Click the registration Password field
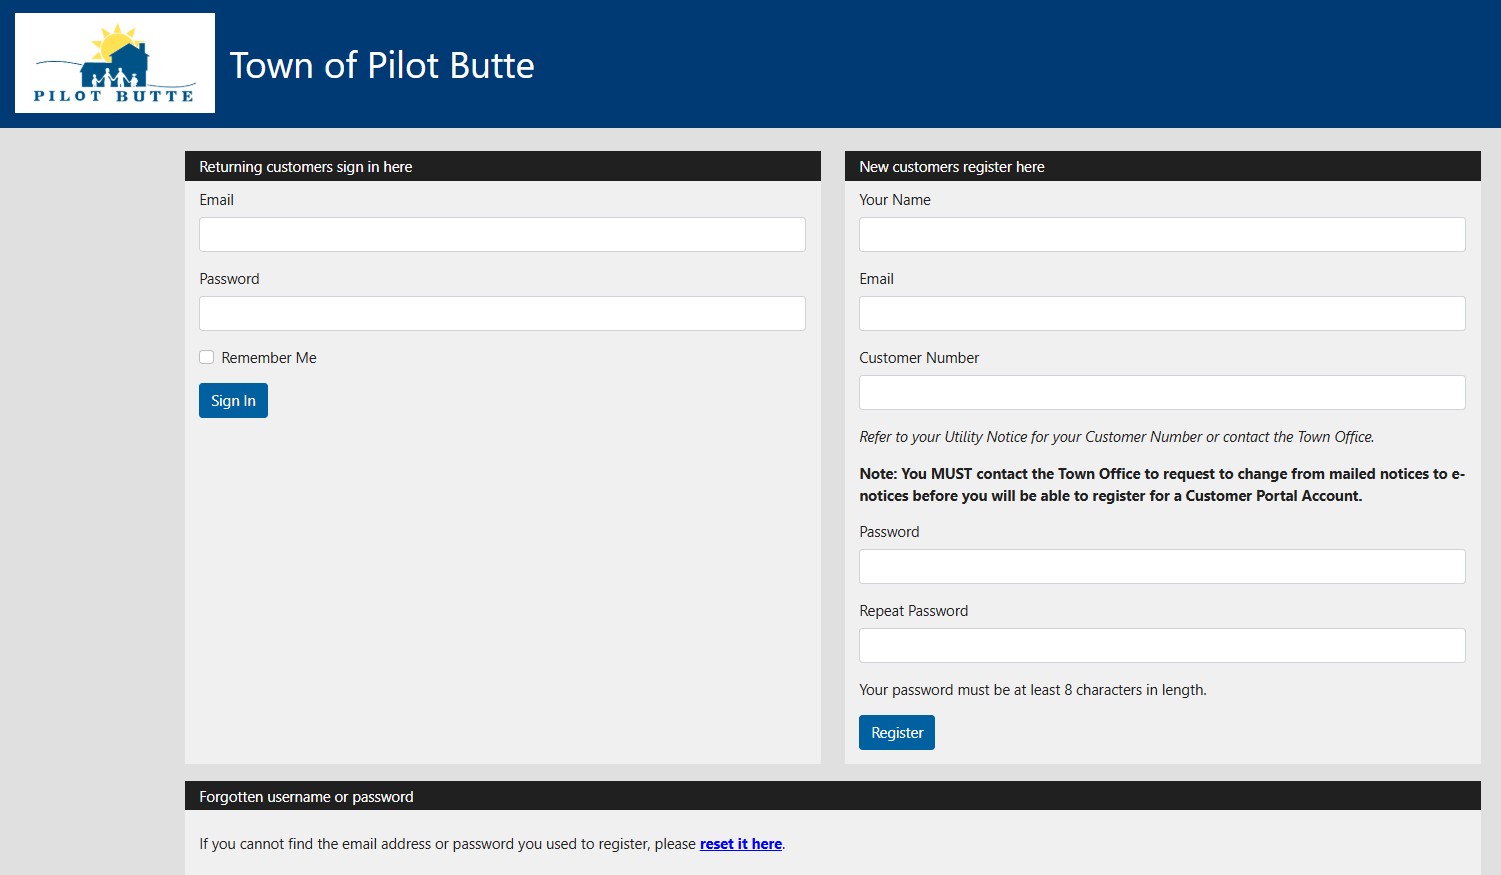This screenshot has height=875, width=1501. point(1162,567)
